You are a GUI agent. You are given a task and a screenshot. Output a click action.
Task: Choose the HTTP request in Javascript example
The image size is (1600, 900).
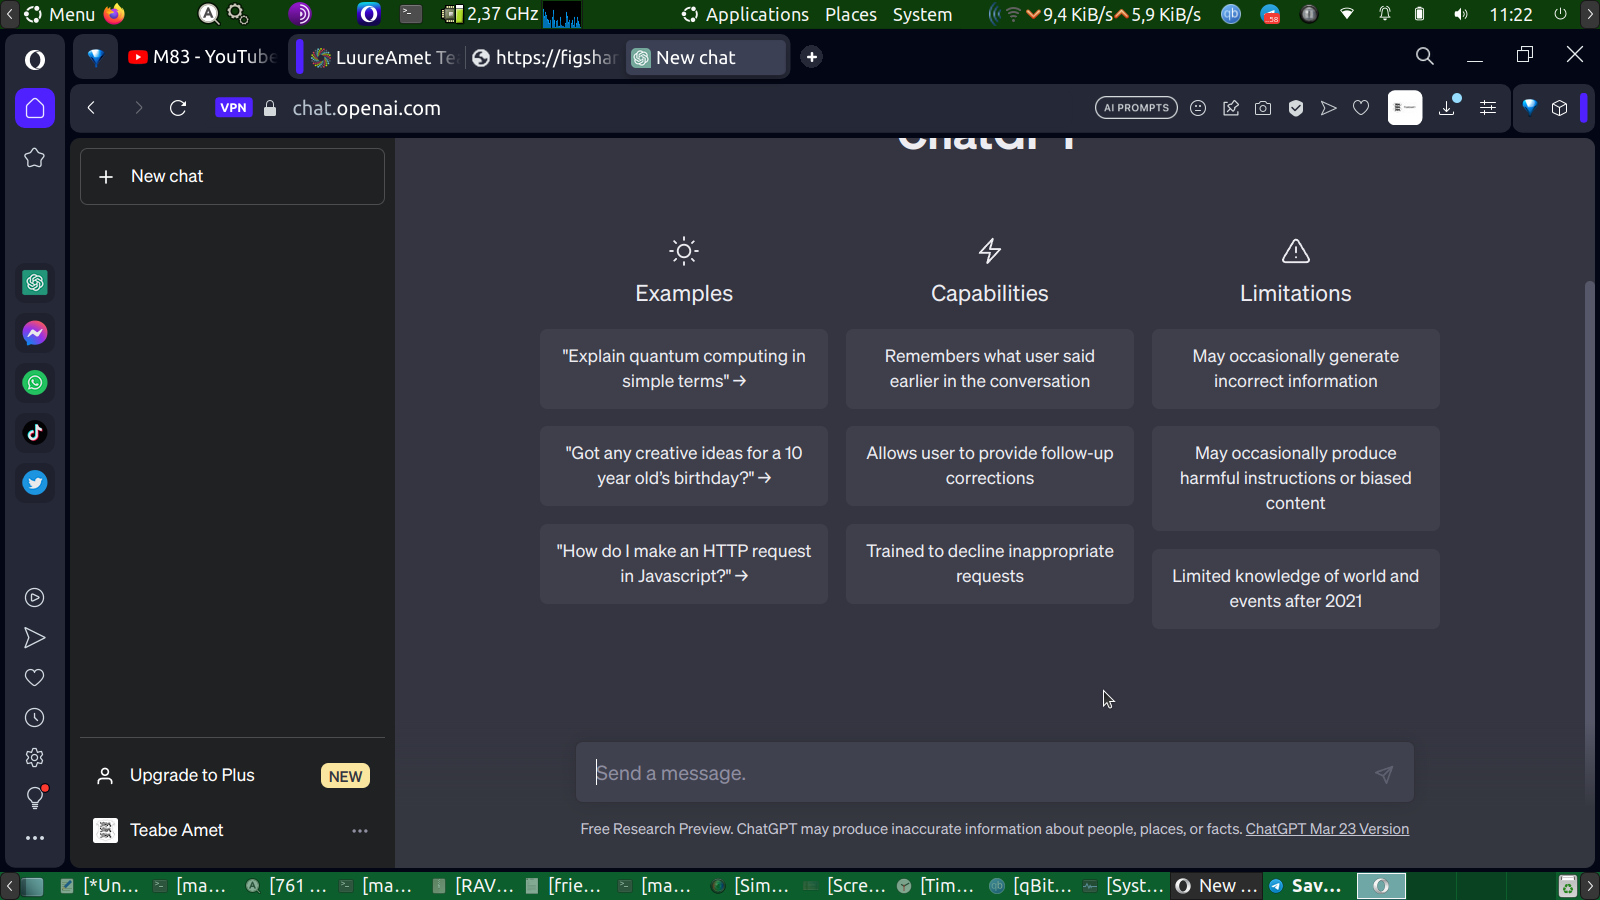tap(684, 564)
